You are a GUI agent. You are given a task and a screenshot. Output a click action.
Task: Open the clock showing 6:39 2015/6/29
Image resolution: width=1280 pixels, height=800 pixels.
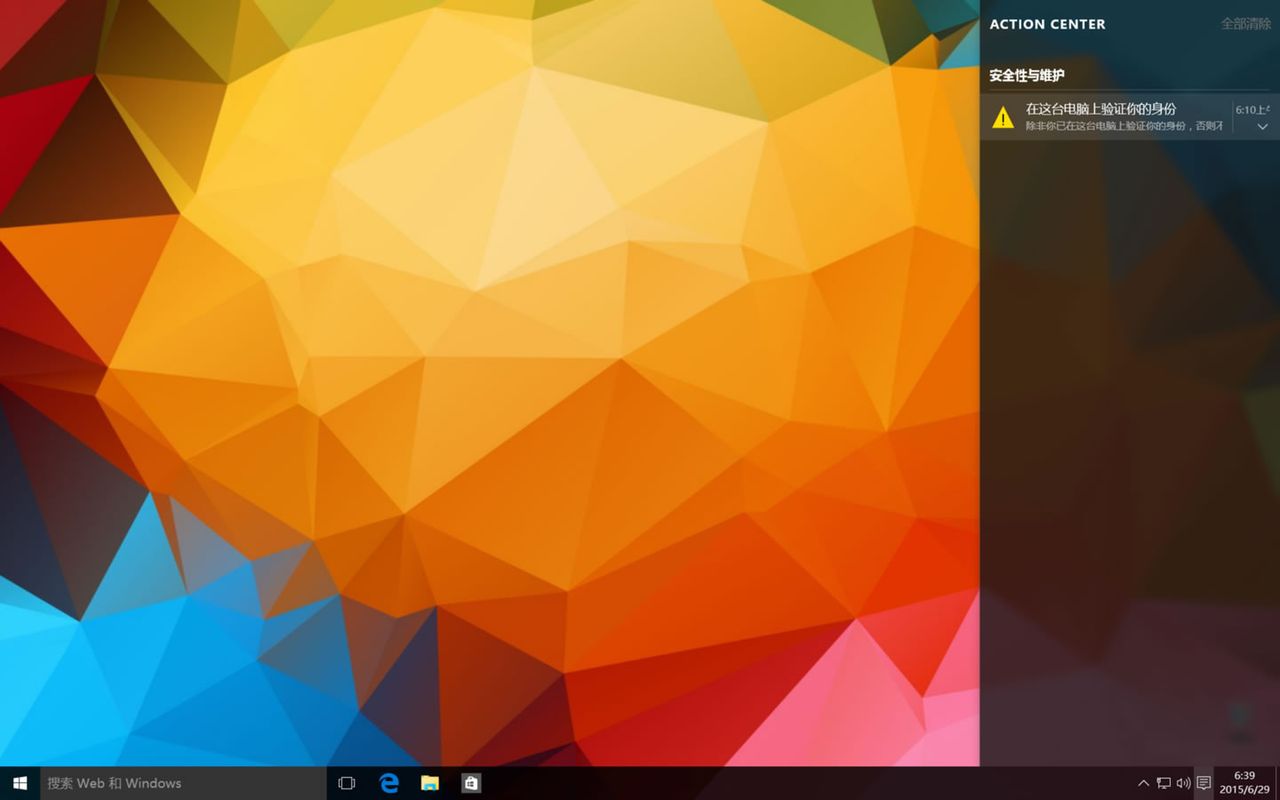(x=1245, y=783)
